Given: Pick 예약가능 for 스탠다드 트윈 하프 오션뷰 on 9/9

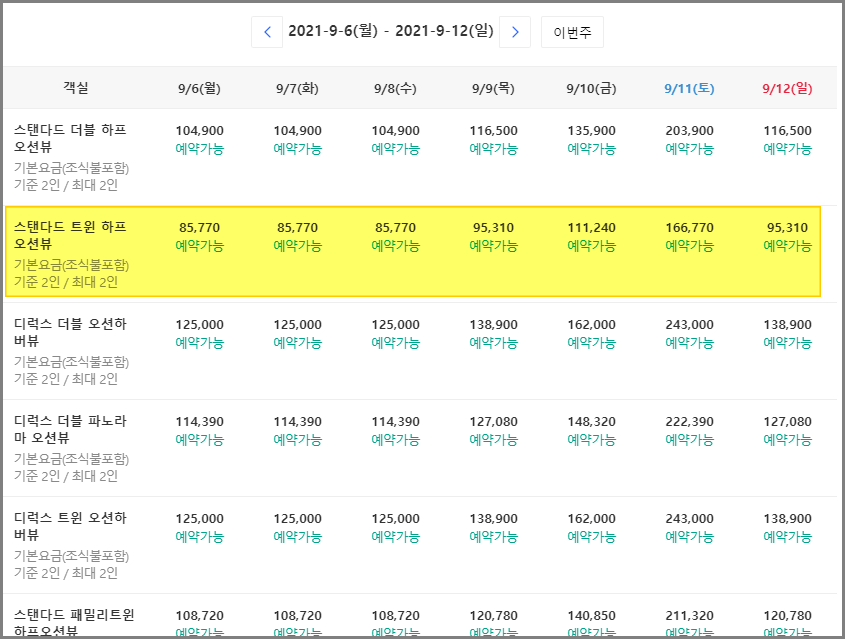Looking at the screenshot, I should (494, 246).
